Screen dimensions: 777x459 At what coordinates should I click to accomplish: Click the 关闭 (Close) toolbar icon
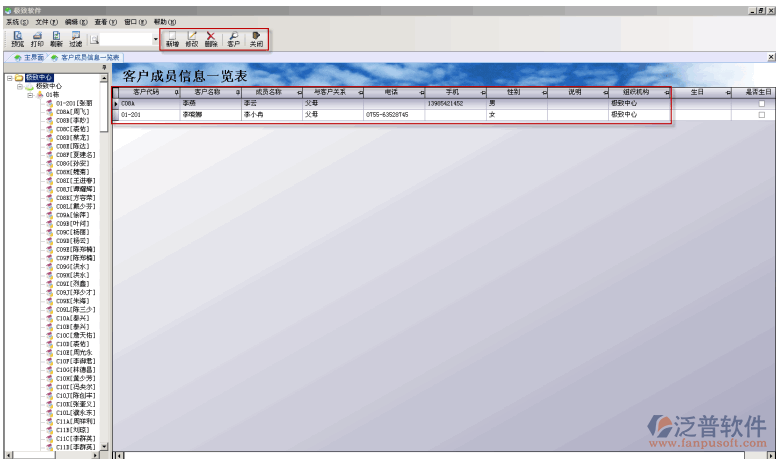(x=256, y=39)
